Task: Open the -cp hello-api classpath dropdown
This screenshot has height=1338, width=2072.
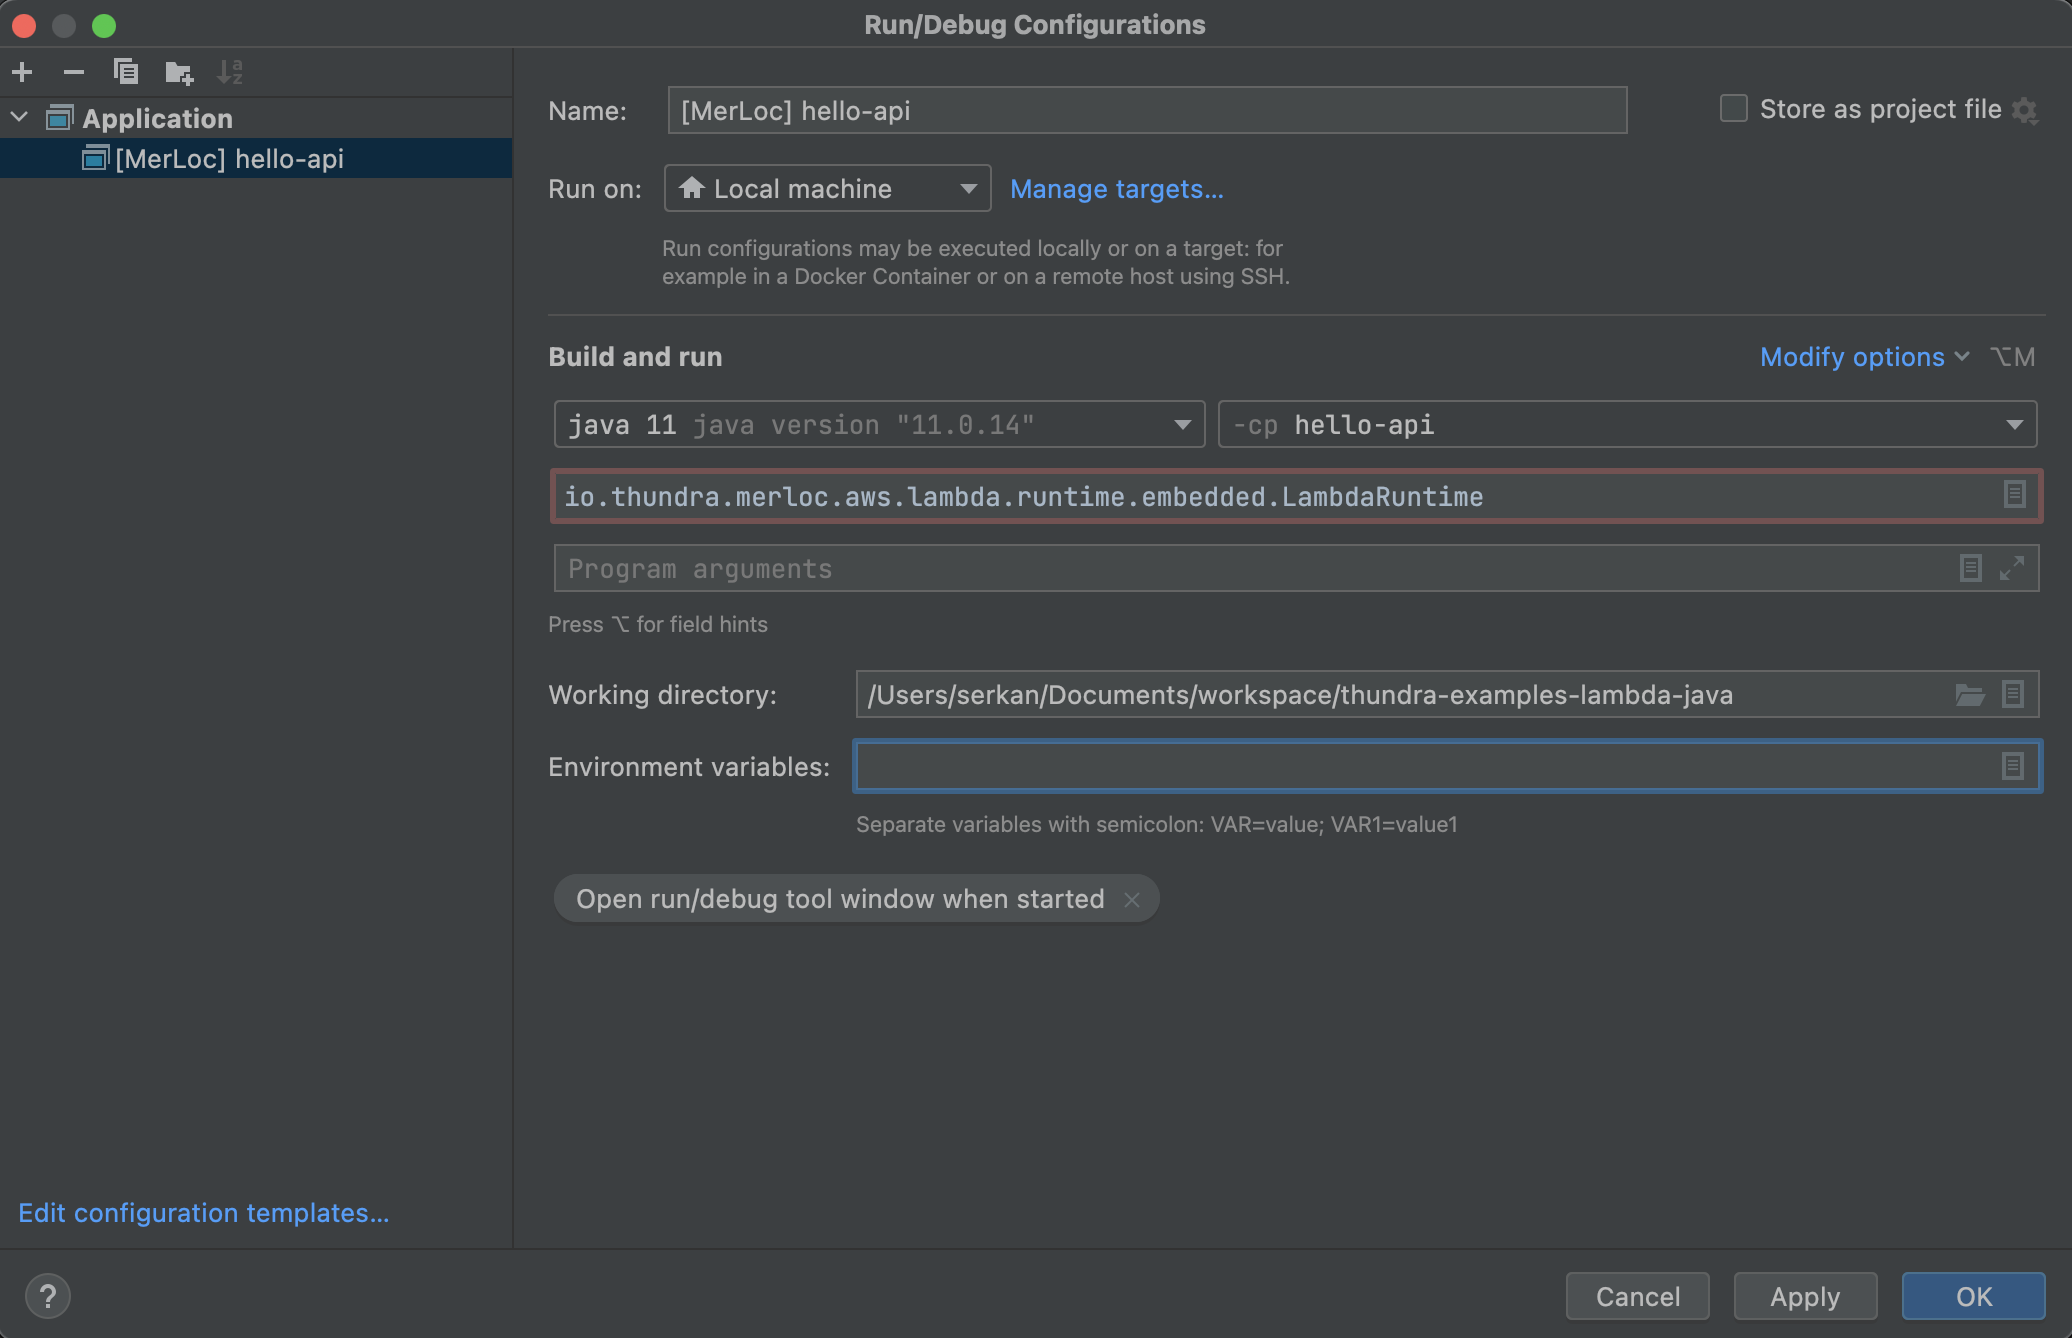Action: (x=1627, y=425)
